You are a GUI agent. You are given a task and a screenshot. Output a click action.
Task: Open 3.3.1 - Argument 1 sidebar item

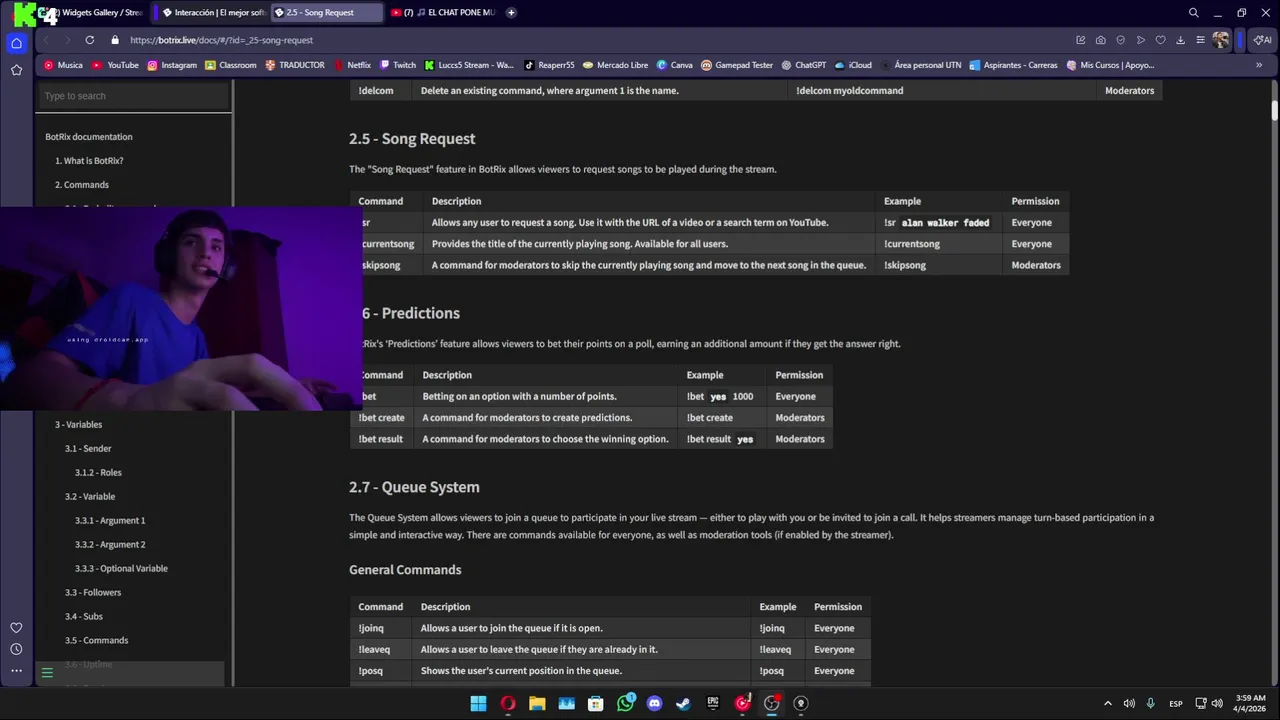[x=110, y=521]
